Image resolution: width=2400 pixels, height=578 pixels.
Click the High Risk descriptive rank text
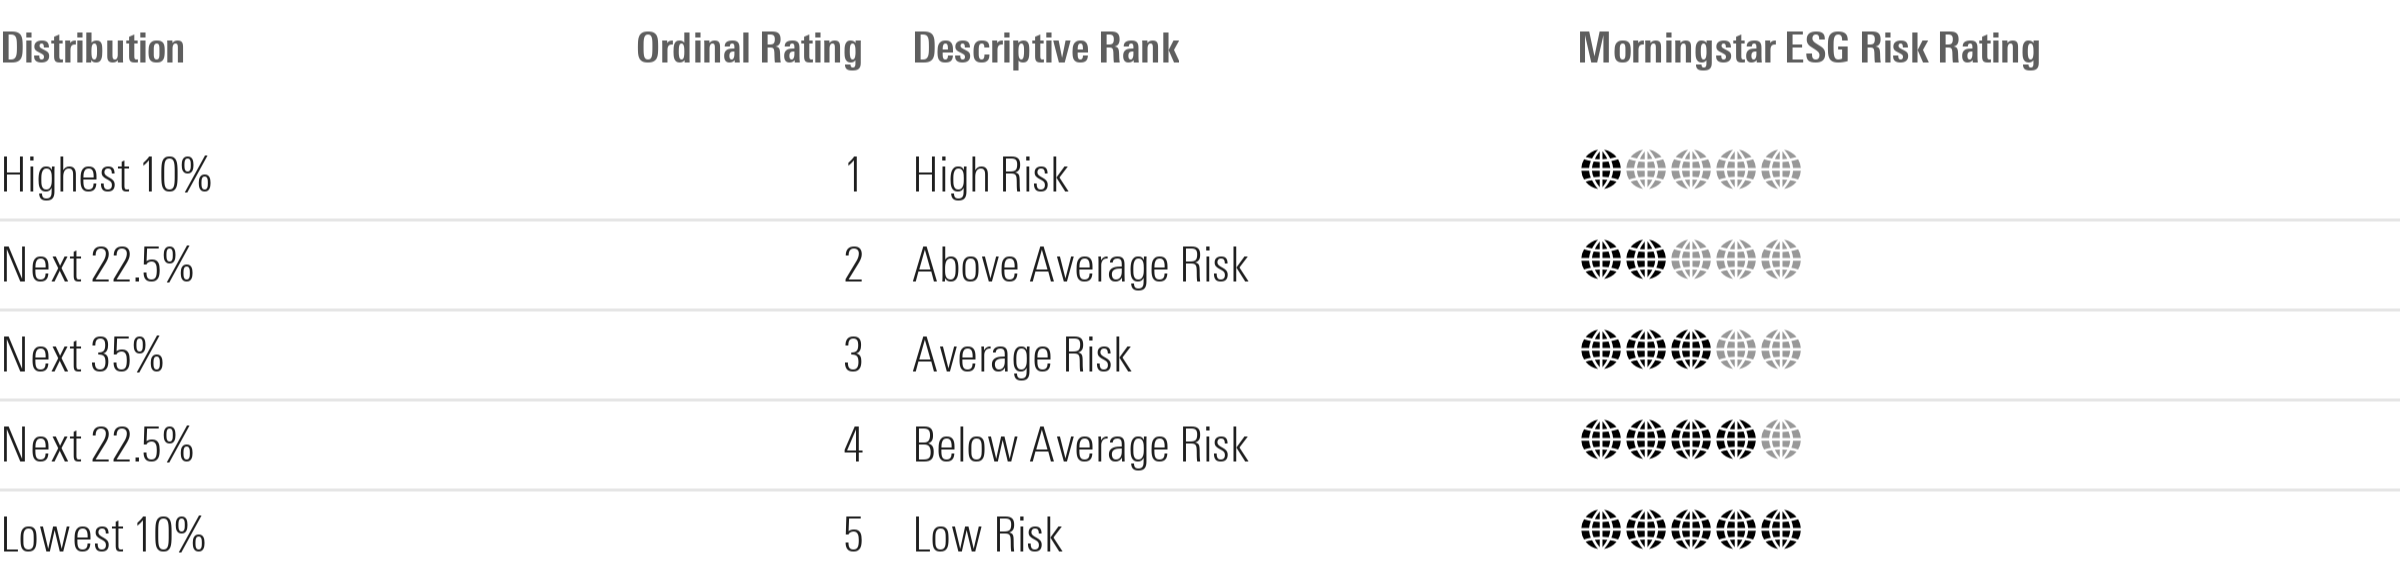(x=990, y=175)
